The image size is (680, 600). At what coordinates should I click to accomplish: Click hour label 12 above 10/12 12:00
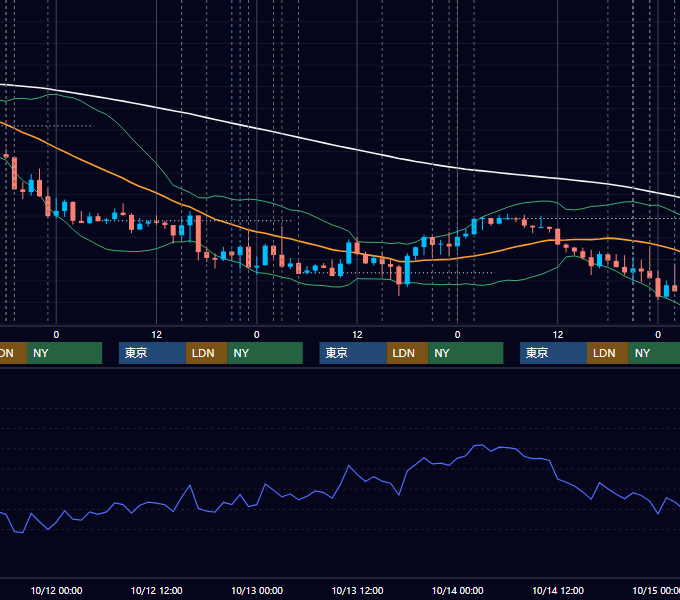click(x=157, y=335)
